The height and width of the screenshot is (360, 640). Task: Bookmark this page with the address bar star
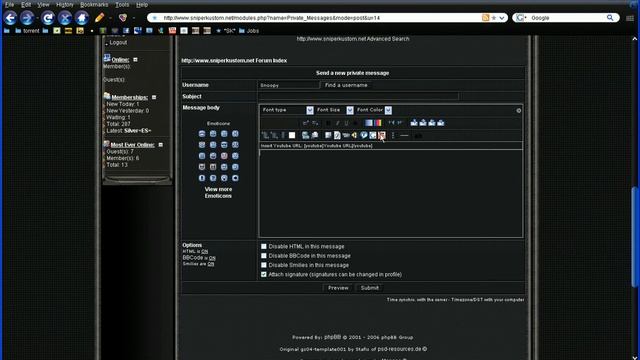(x=494, y=18)
